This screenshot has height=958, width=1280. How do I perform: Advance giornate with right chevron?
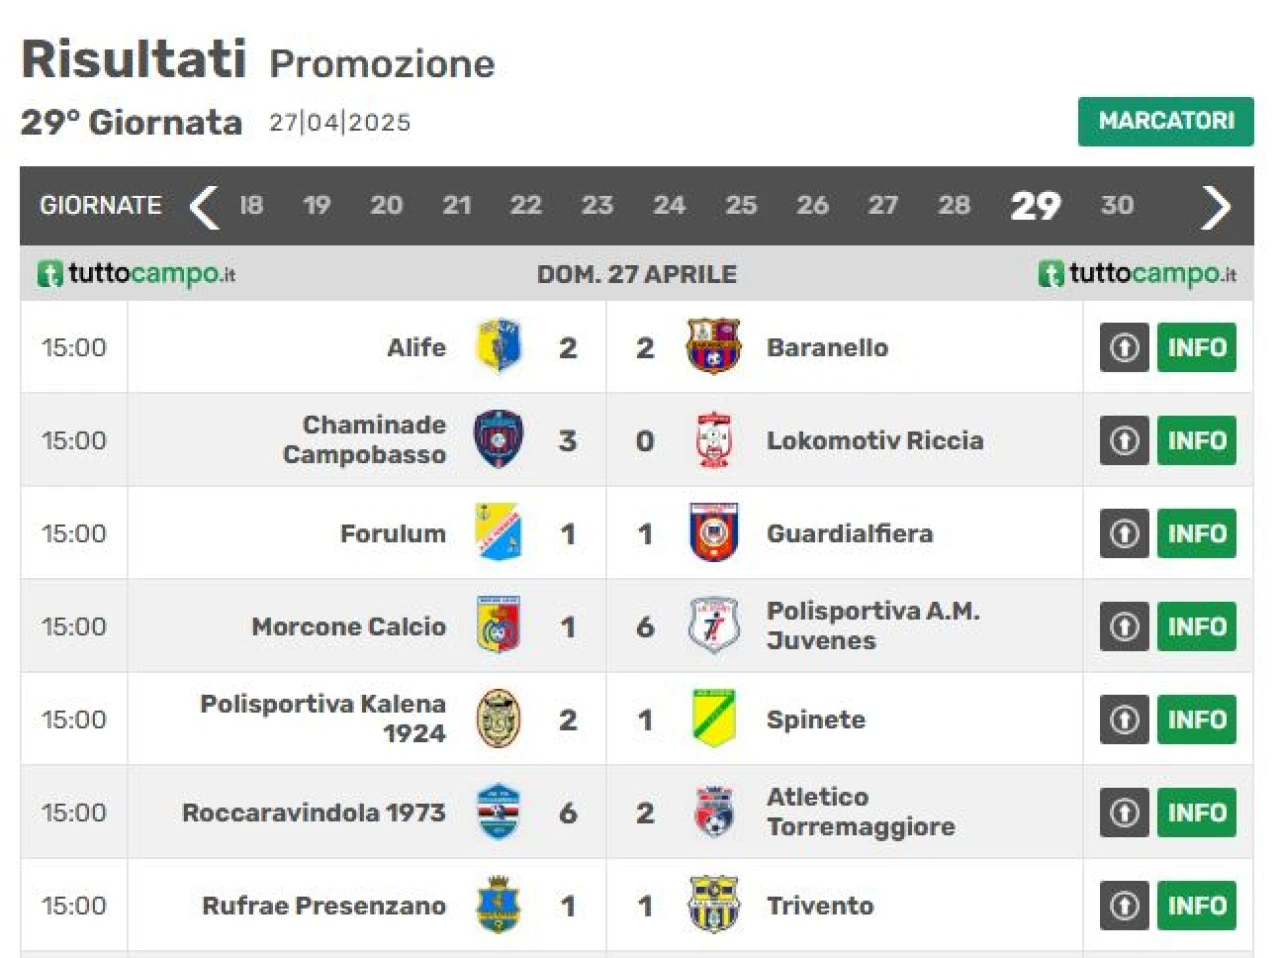pyautogui.click(x=1216, y=206)
